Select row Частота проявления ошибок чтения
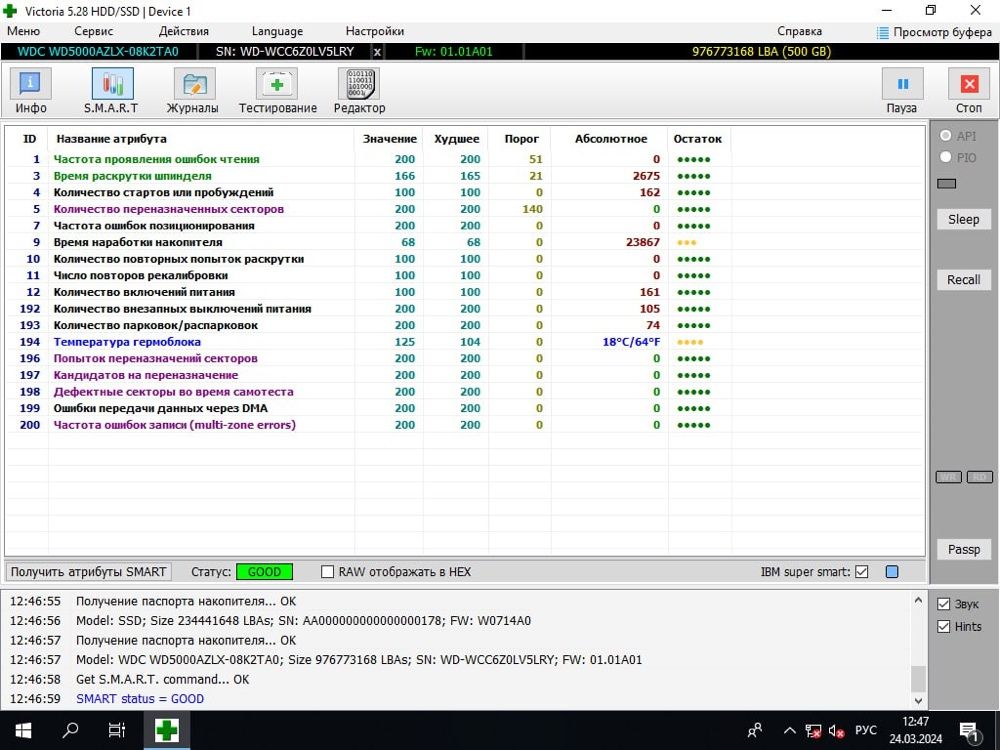Viewport: 1000px width, 750px height. pyautogui.click(x=466, y=159)
